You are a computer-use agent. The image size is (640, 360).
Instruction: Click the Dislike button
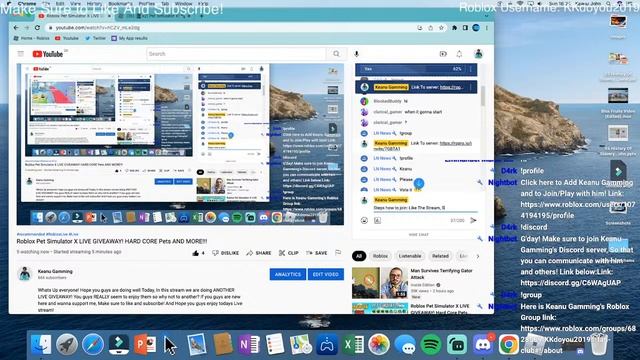coord(226,253)
